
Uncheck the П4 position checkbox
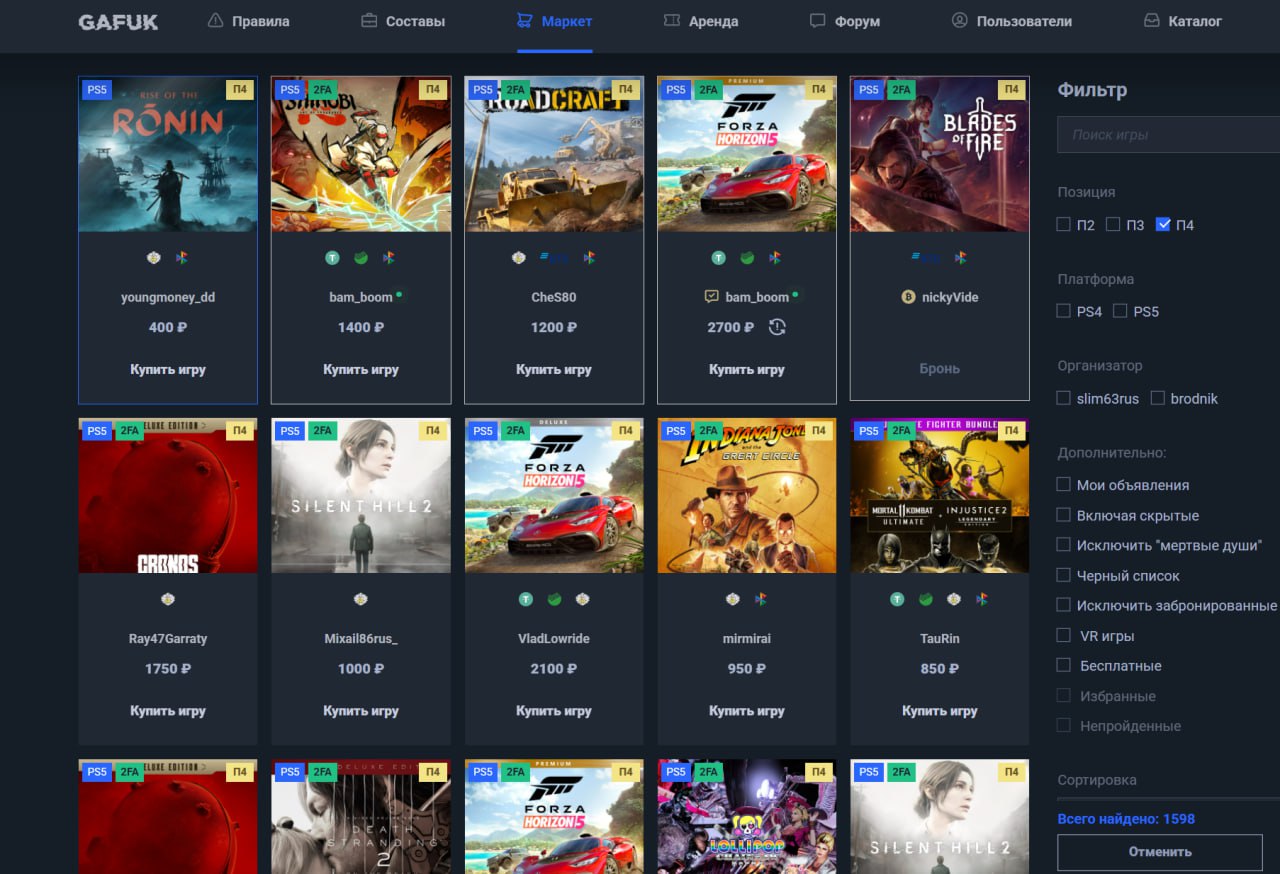1162,225
